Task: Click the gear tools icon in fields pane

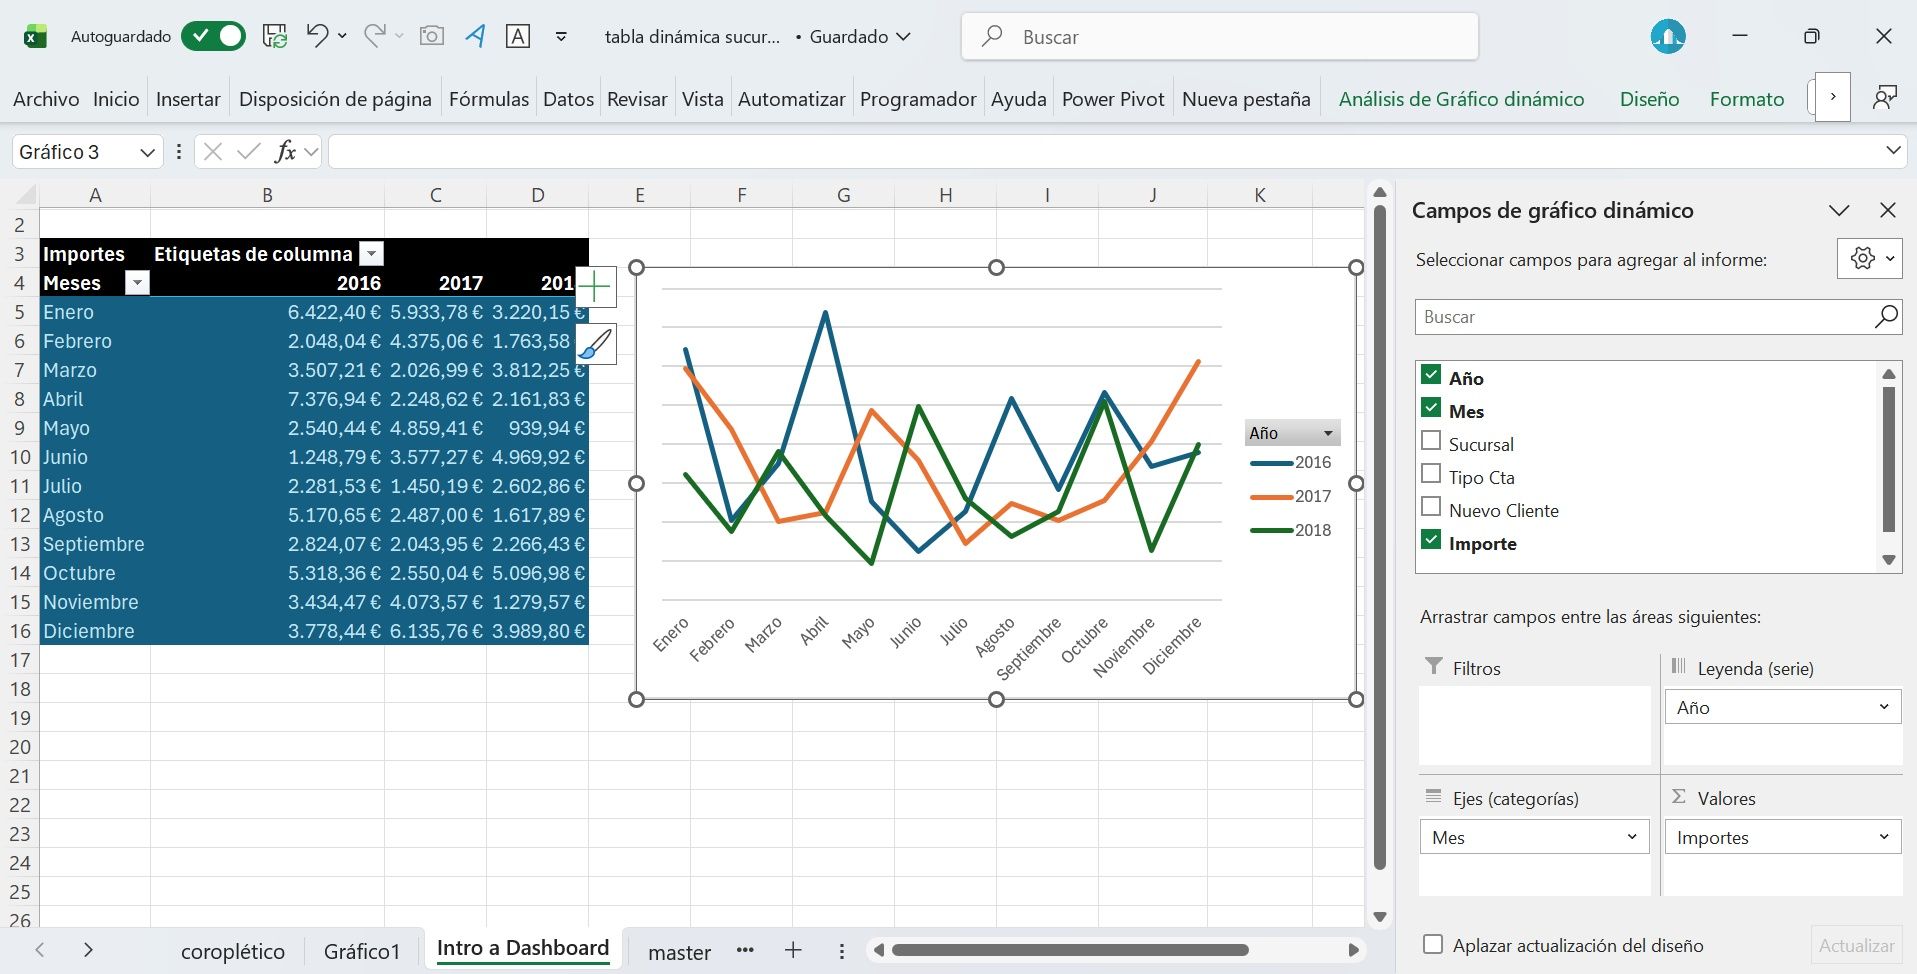Action: (x=1862, y=259)
